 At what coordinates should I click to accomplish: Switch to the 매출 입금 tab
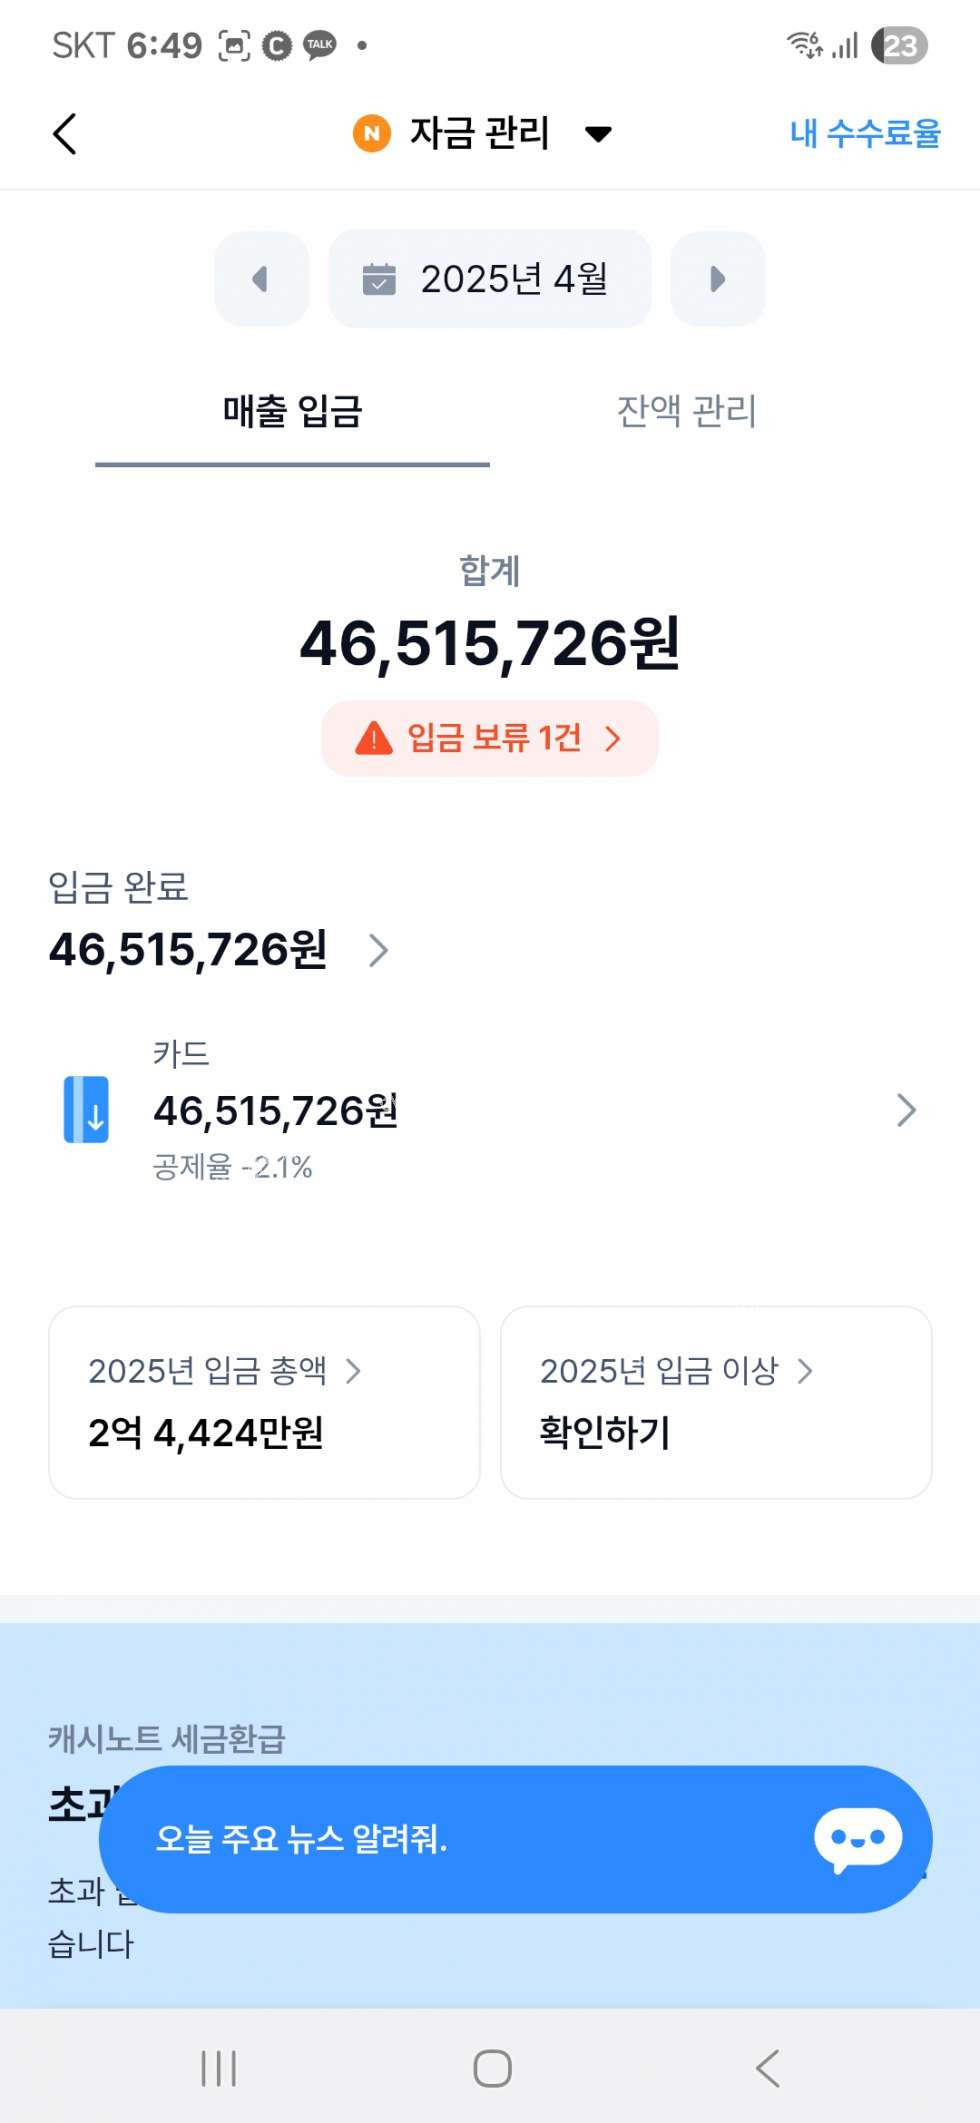click(x=292, y=411)
